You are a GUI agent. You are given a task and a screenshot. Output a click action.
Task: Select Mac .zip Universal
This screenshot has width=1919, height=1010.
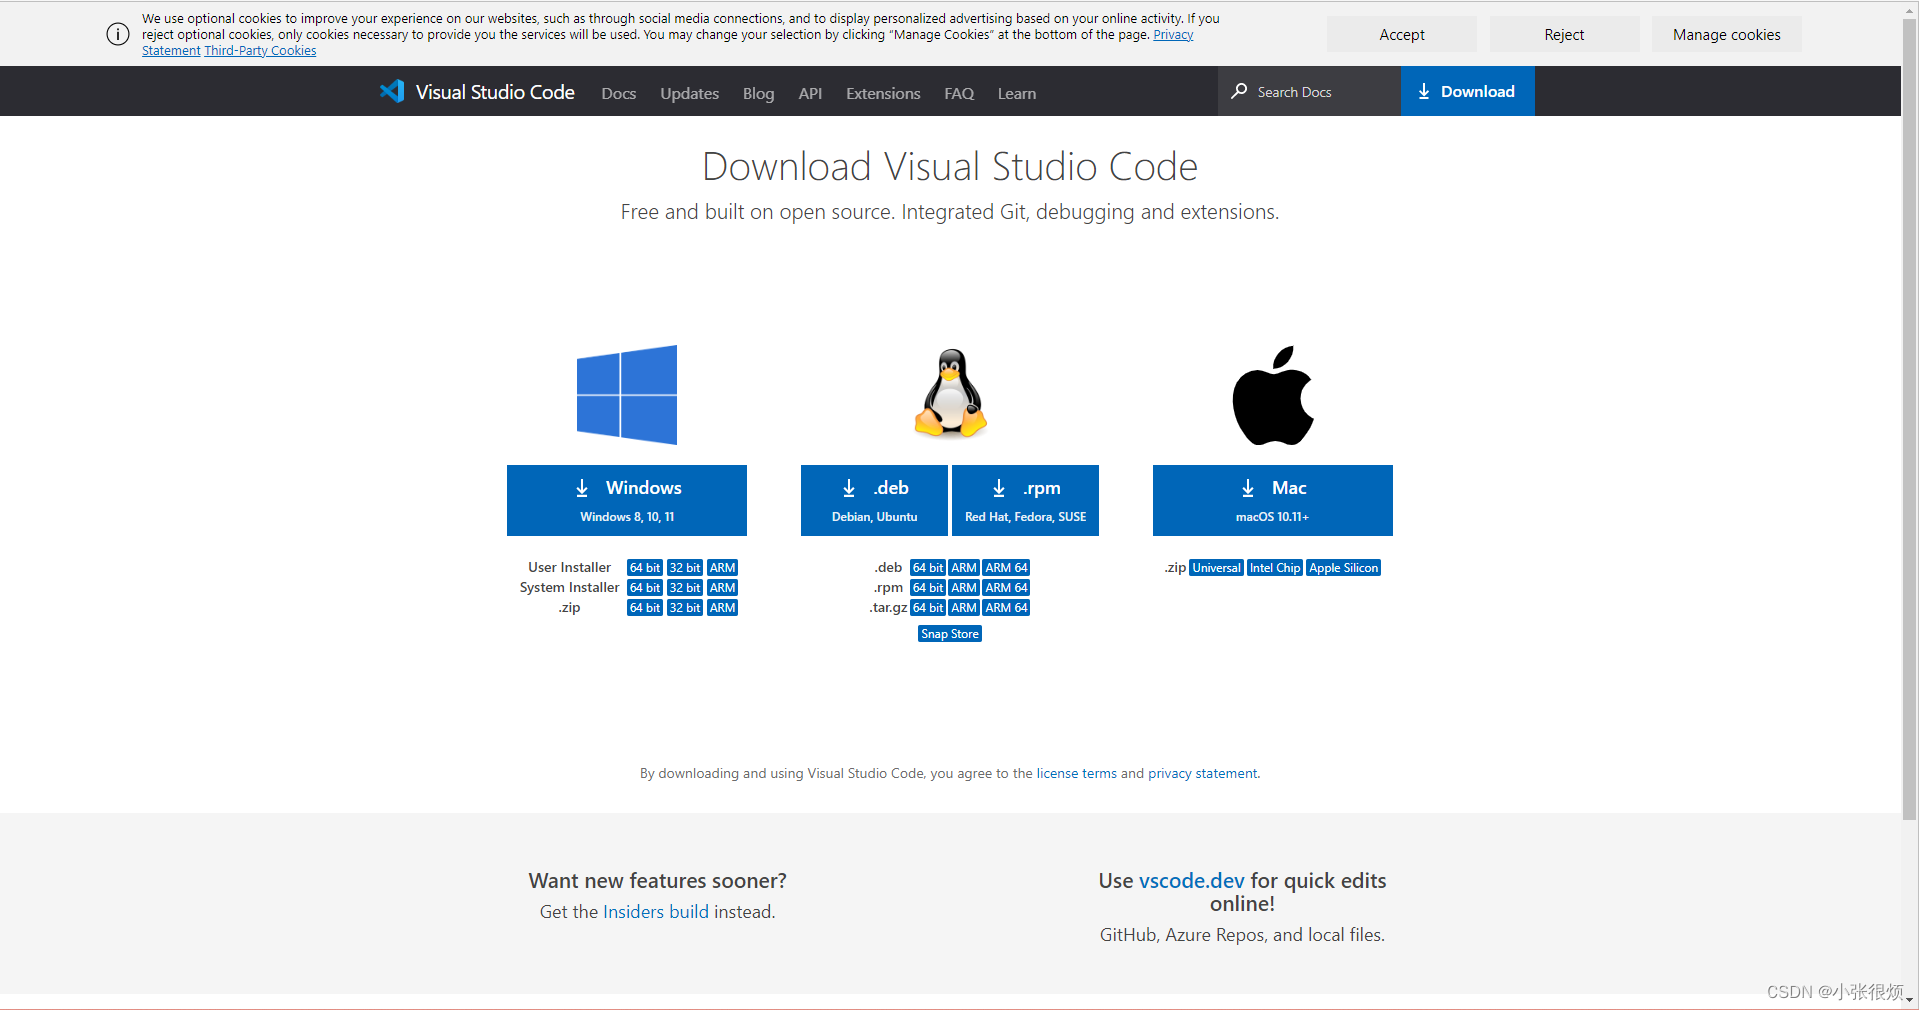(x=1216, y=568)
